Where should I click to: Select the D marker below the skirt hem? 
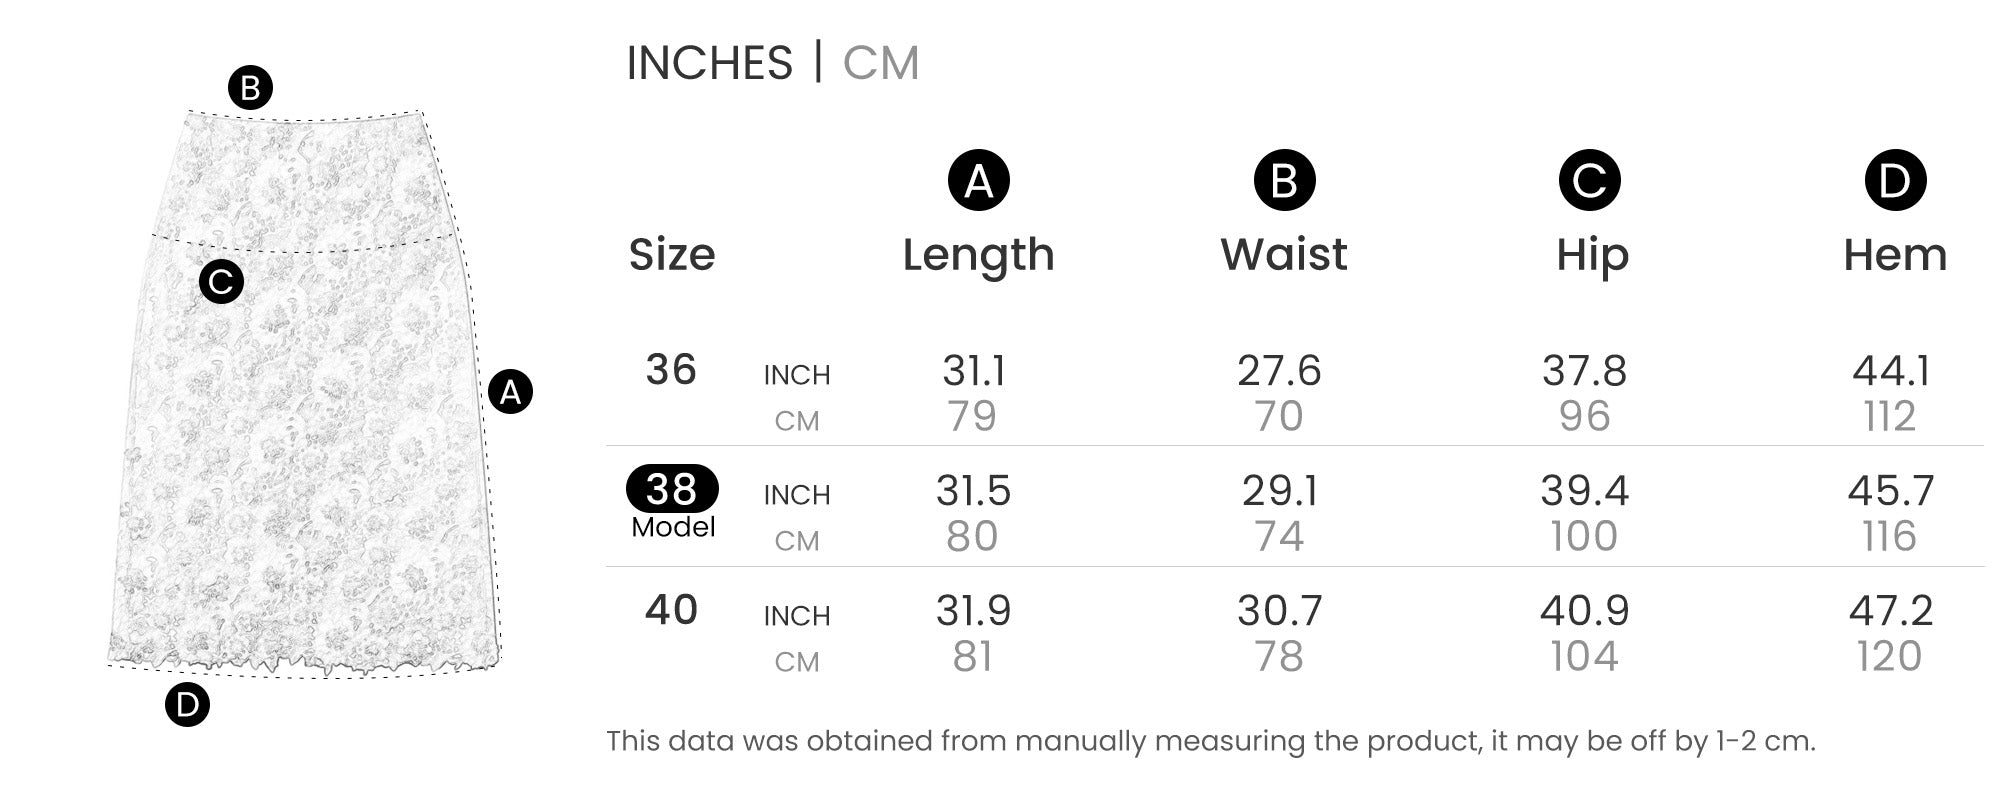coord(187,705)
